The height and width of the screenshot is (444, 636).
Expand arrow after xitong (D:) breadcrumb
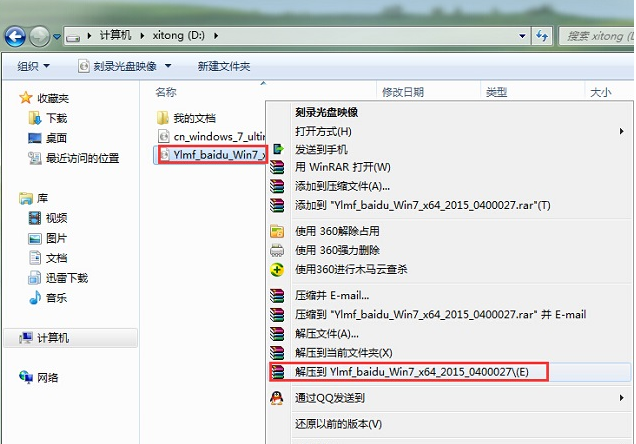click(x=216, y=36)
